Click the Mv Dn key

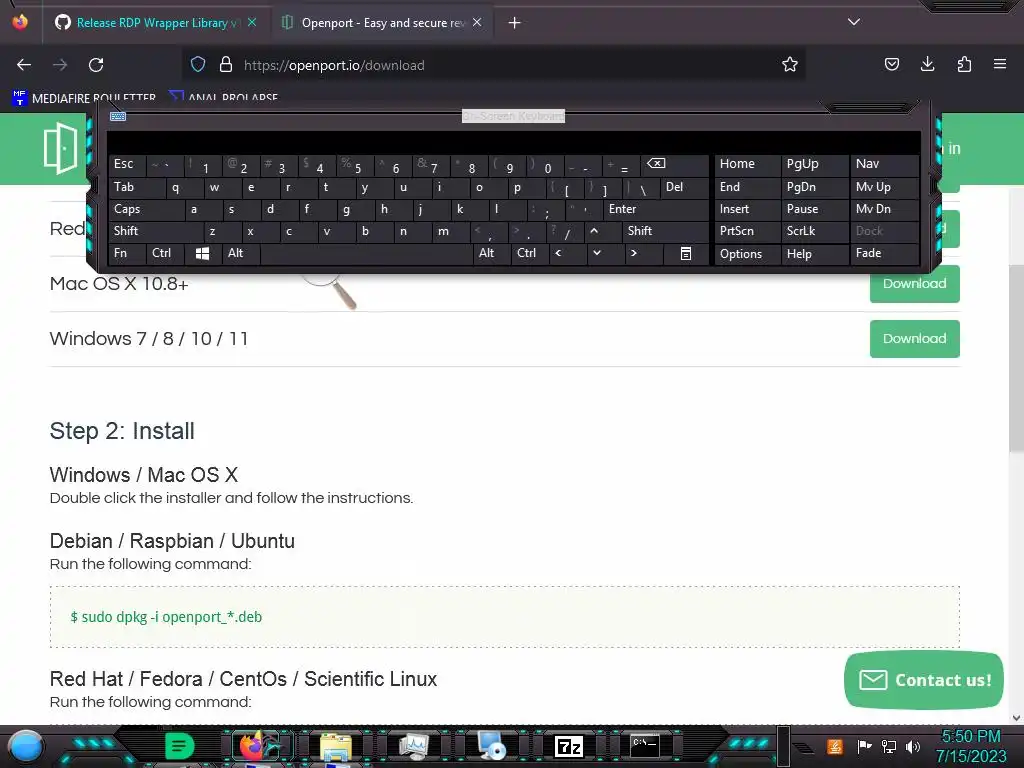[884, 209]
